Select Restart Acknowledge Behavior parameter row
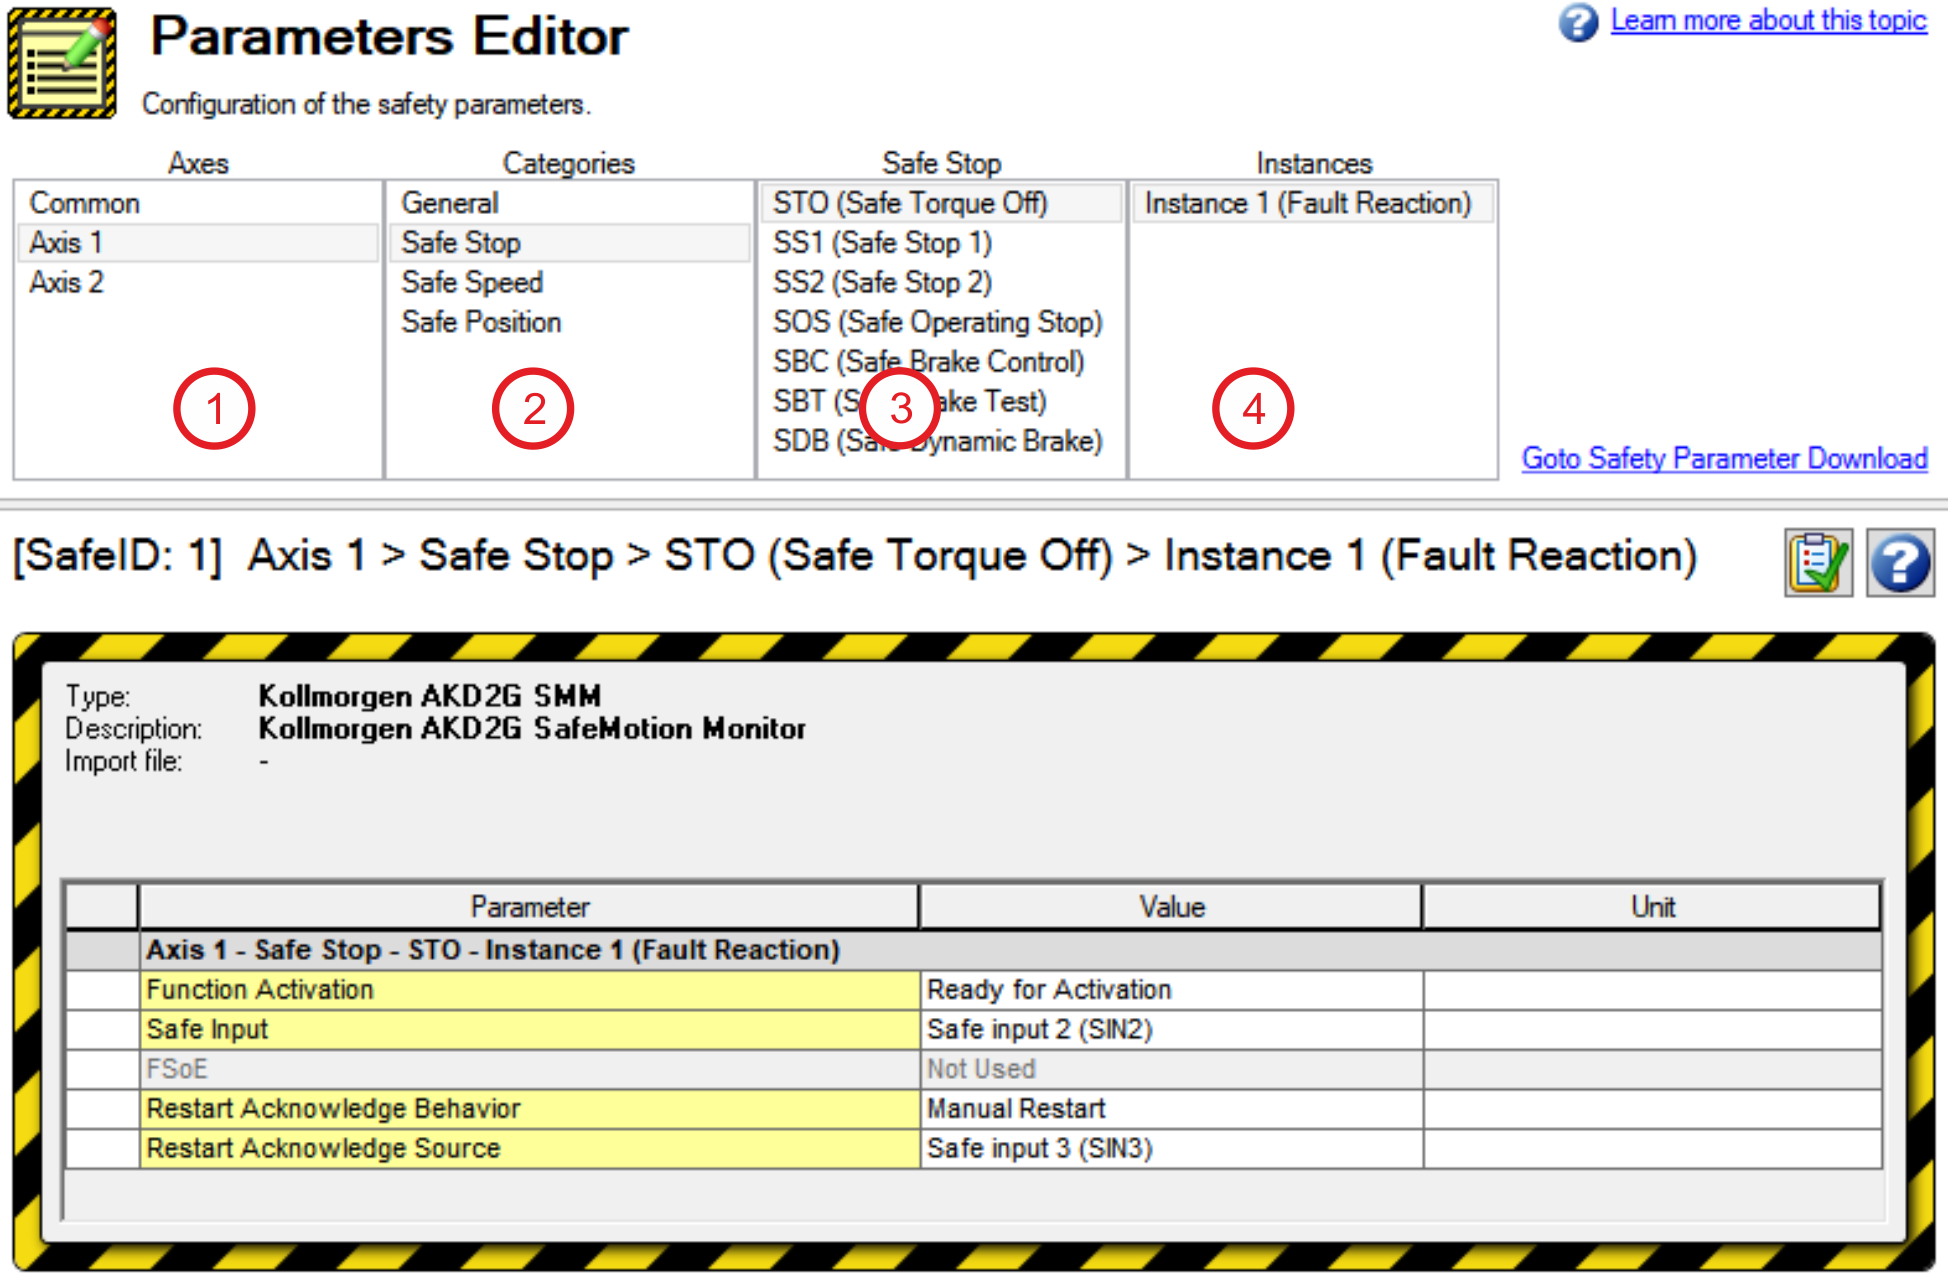 (x=529, y=1109)
